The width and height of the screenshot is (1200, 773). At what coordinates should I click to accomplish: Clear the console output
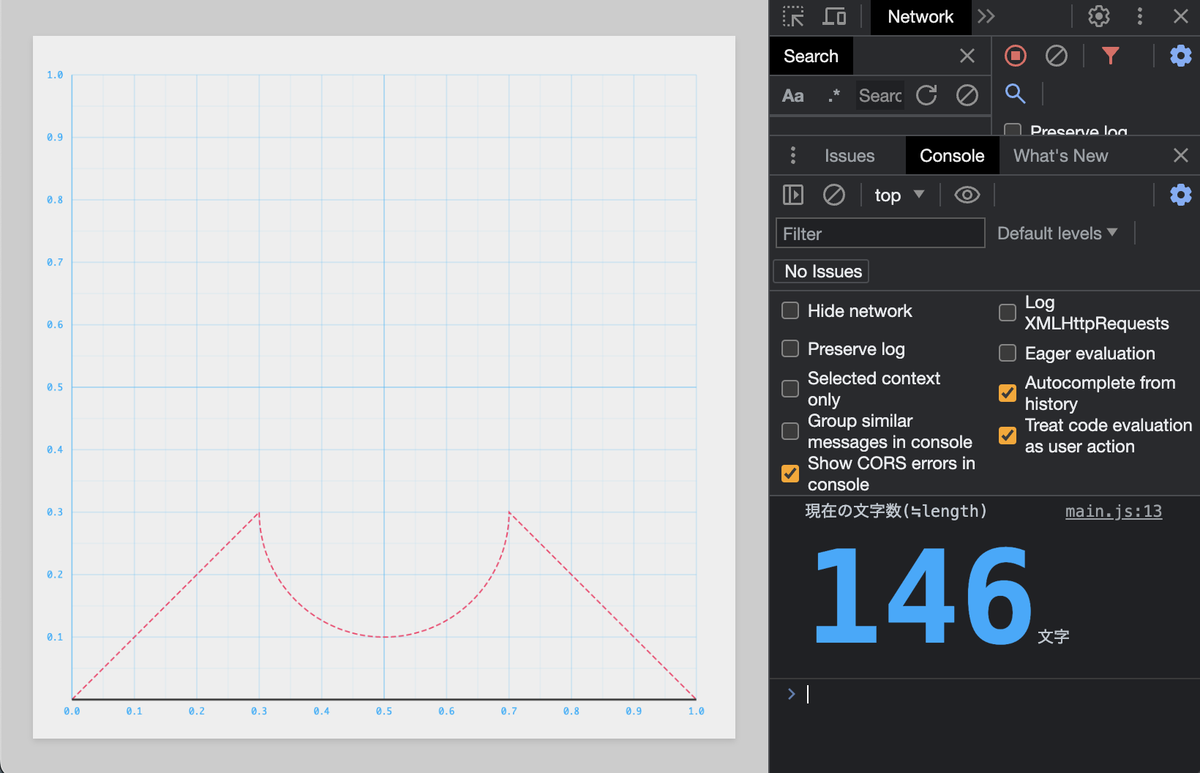(834, 195)
